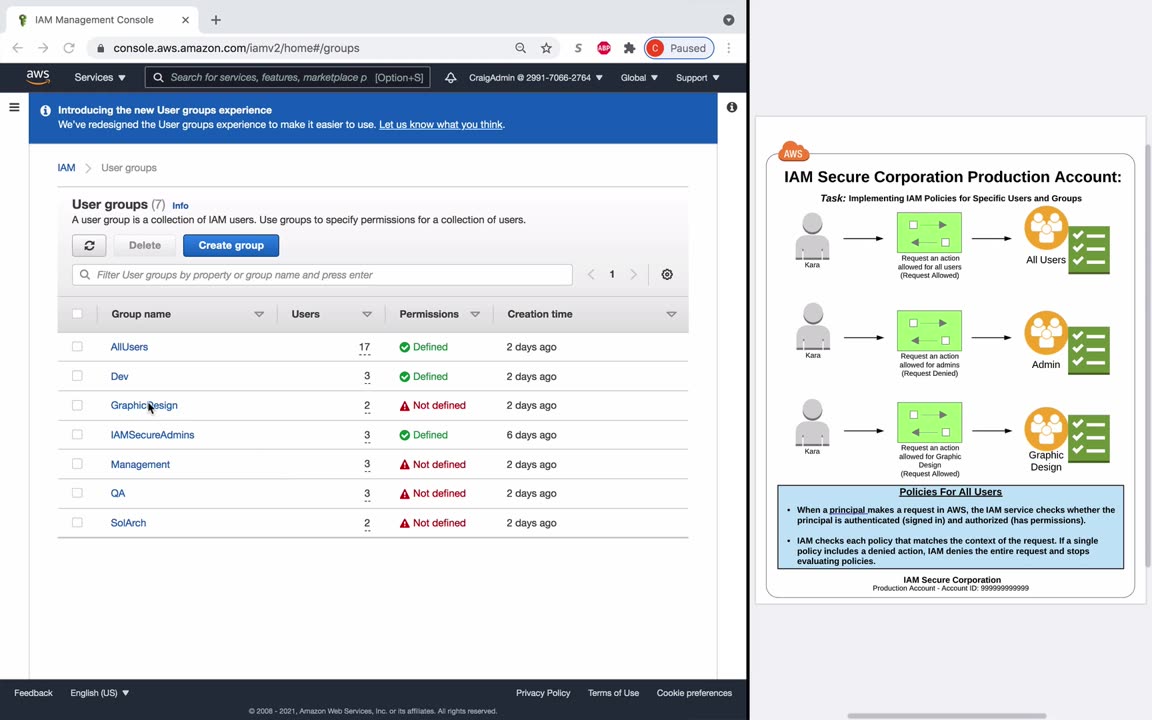Open the CraigAdmin account menu
Screen dimensions: 1152x720
(536, 77)
